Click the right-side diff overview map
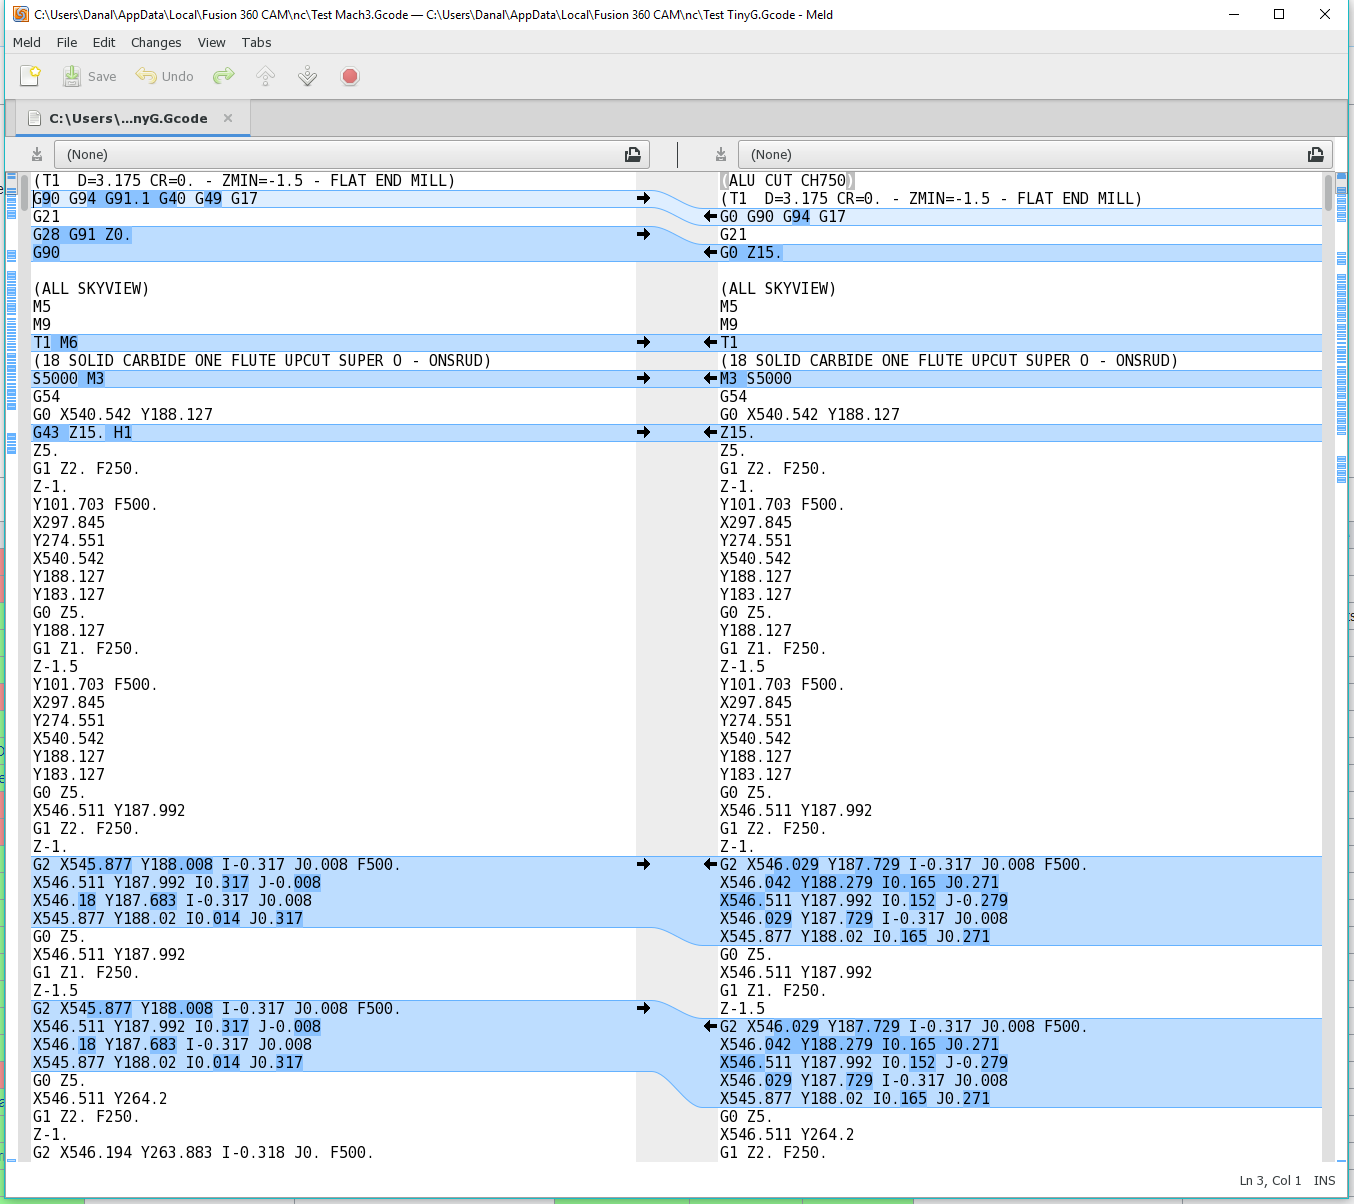This screenshot has width=1354, height=1204. (1342, 666)
